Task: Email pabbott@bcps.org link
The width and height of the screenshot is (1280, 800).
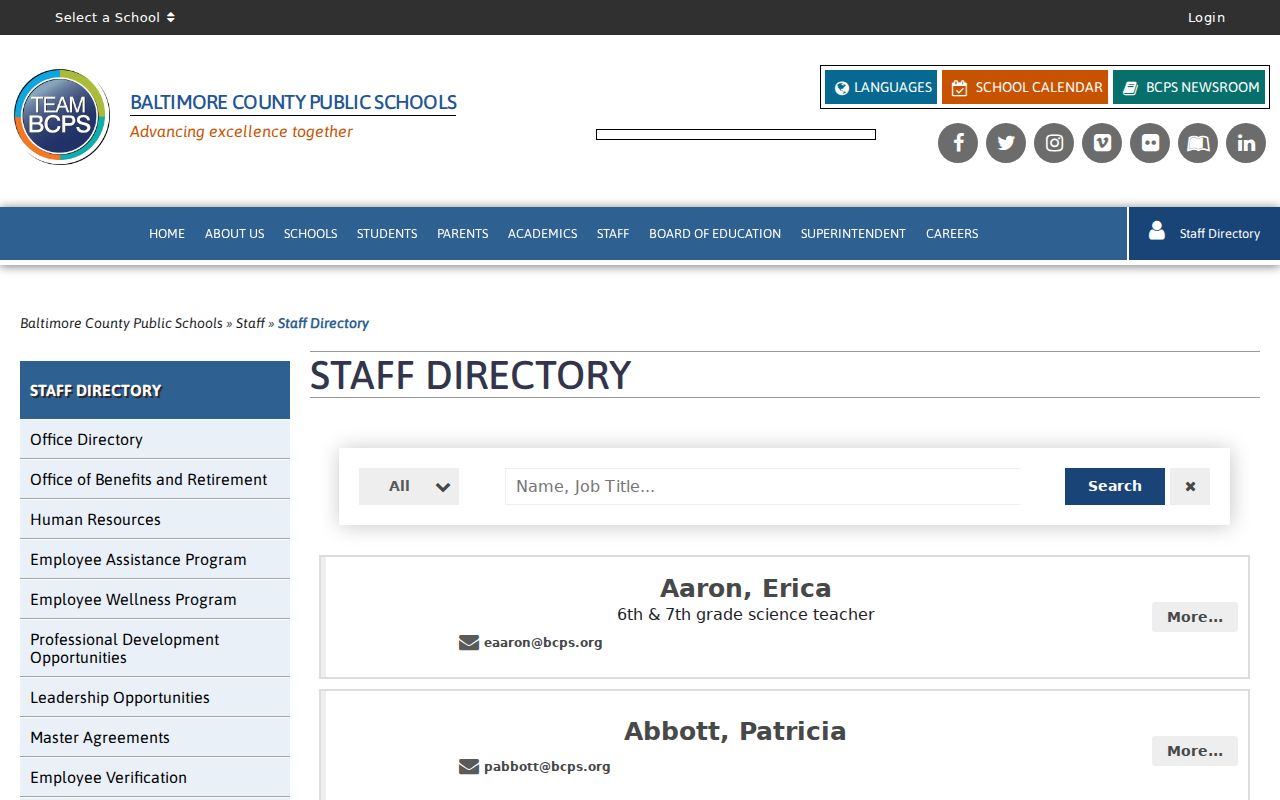Action: click(547, 766)
